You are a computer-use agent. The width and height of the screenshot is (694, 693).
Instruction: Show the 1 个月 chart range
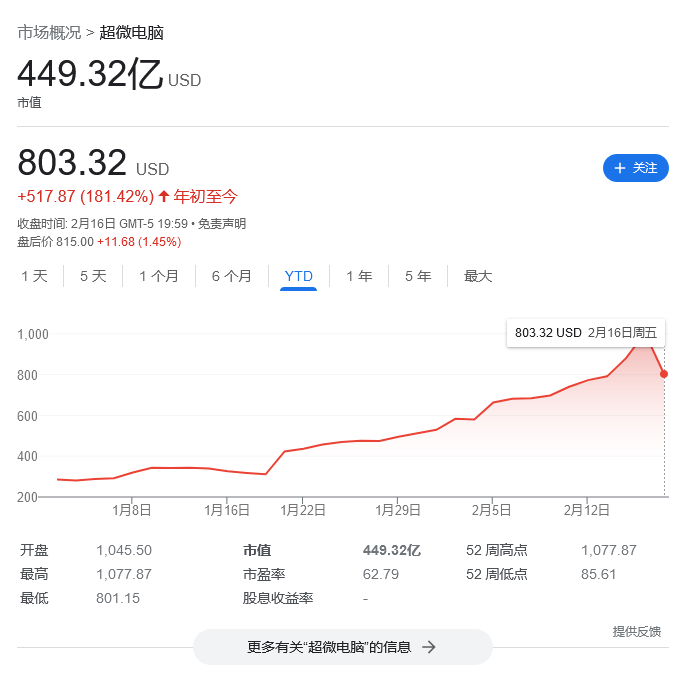(159, 276)
